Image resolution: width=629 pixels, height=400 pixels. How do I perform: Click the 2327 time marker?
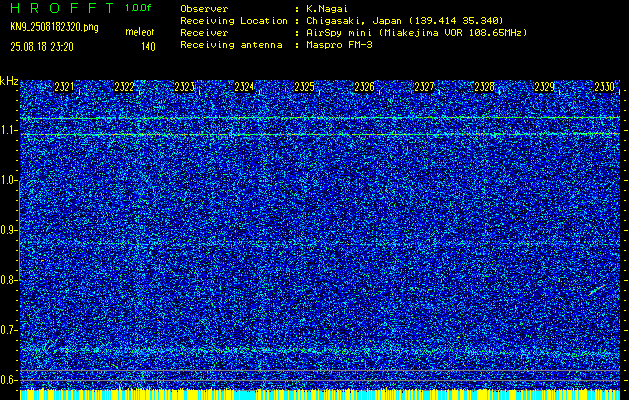(424, 87)
